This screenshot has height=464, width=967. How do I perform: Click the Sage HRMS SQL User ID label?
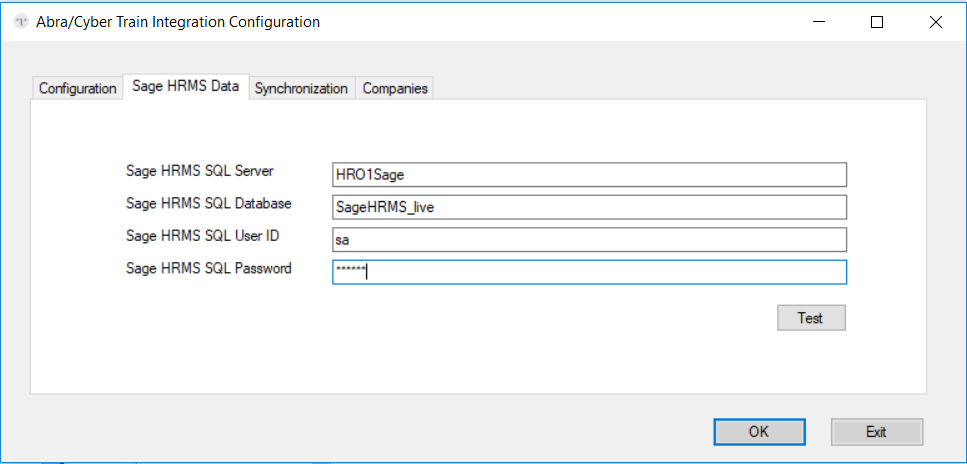[x=204, y=236]
